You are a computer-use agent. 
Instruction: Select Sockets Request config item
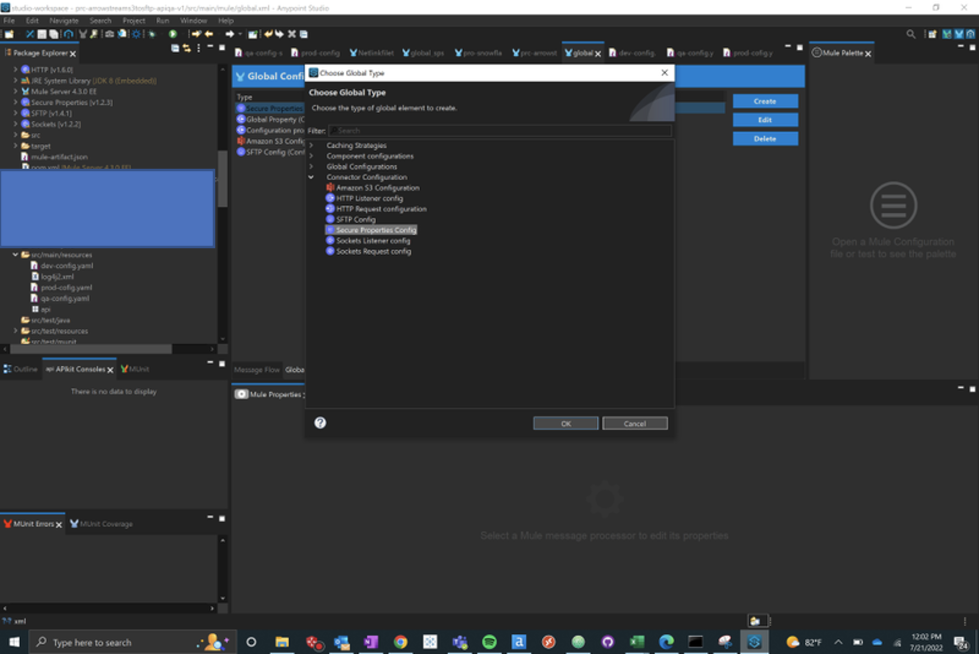point(368,251)
